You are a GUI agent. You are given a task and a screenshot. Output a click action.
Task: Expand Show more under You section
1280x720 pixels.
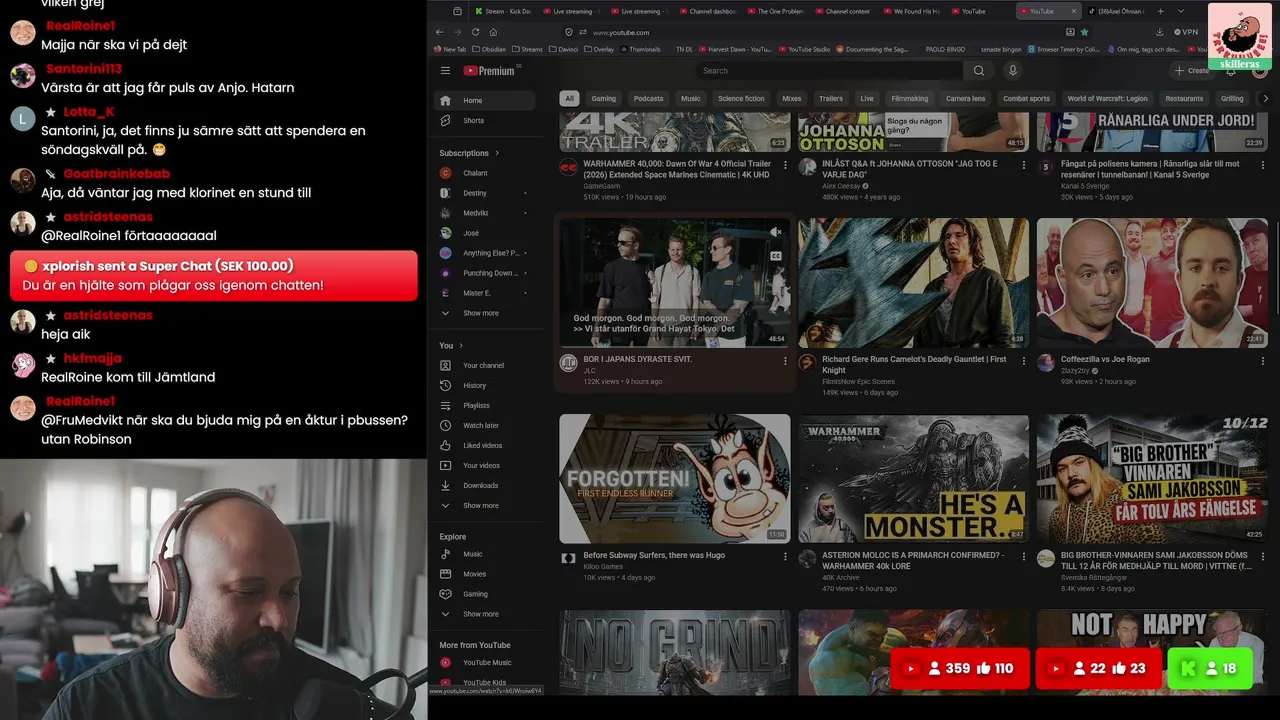click(x=485, y=506)
